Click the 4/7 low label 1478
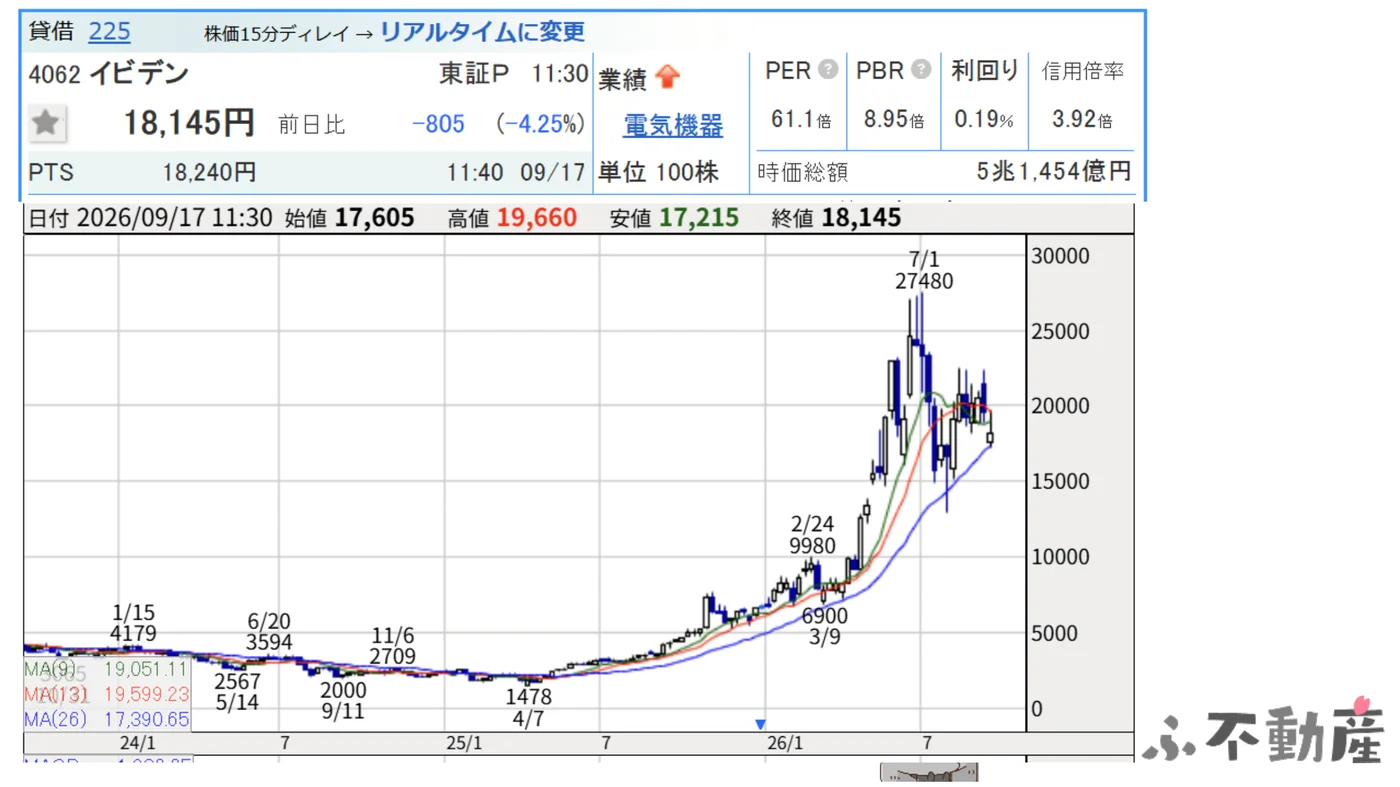 527,698
